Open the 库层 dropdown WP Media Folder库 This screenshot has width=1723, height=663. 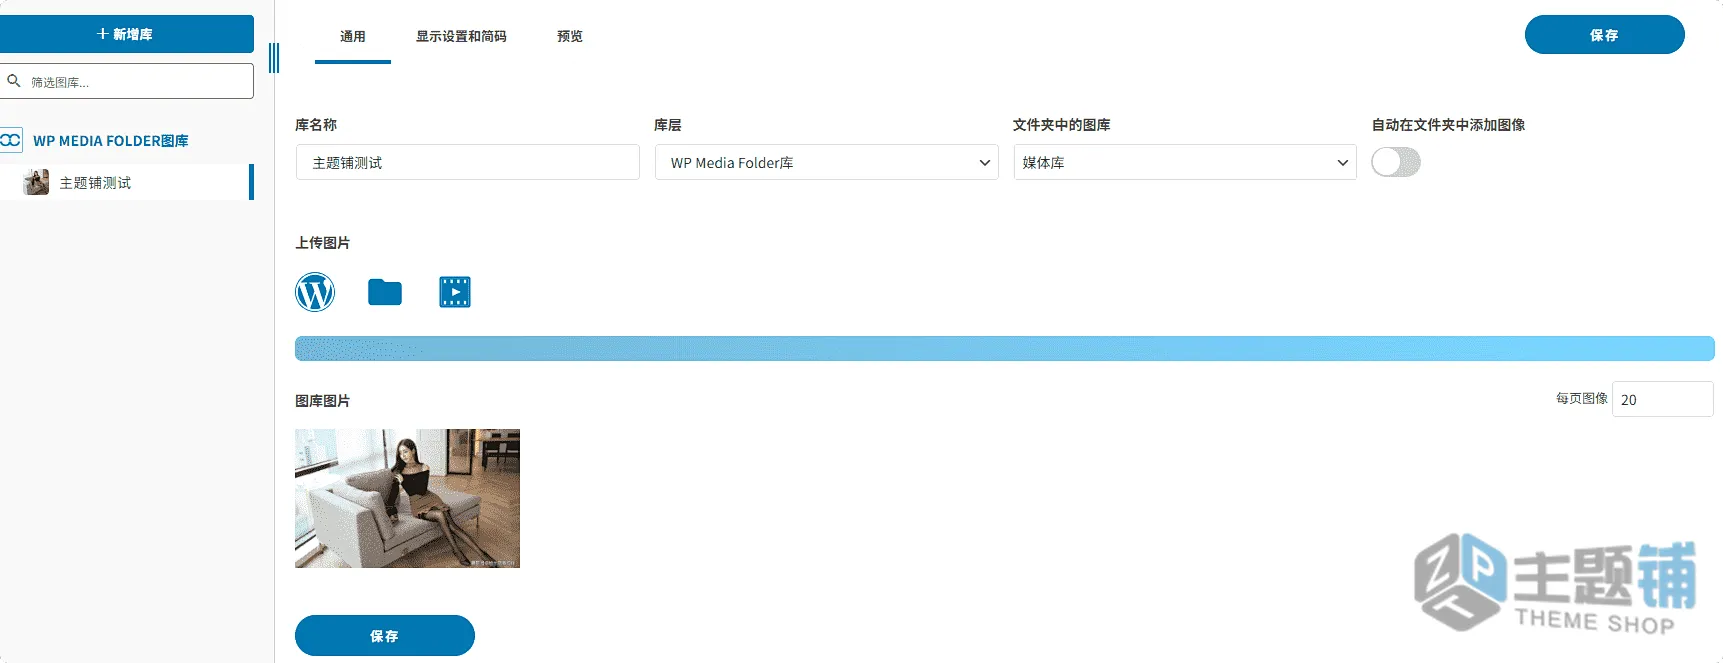[x=827, y=162]
